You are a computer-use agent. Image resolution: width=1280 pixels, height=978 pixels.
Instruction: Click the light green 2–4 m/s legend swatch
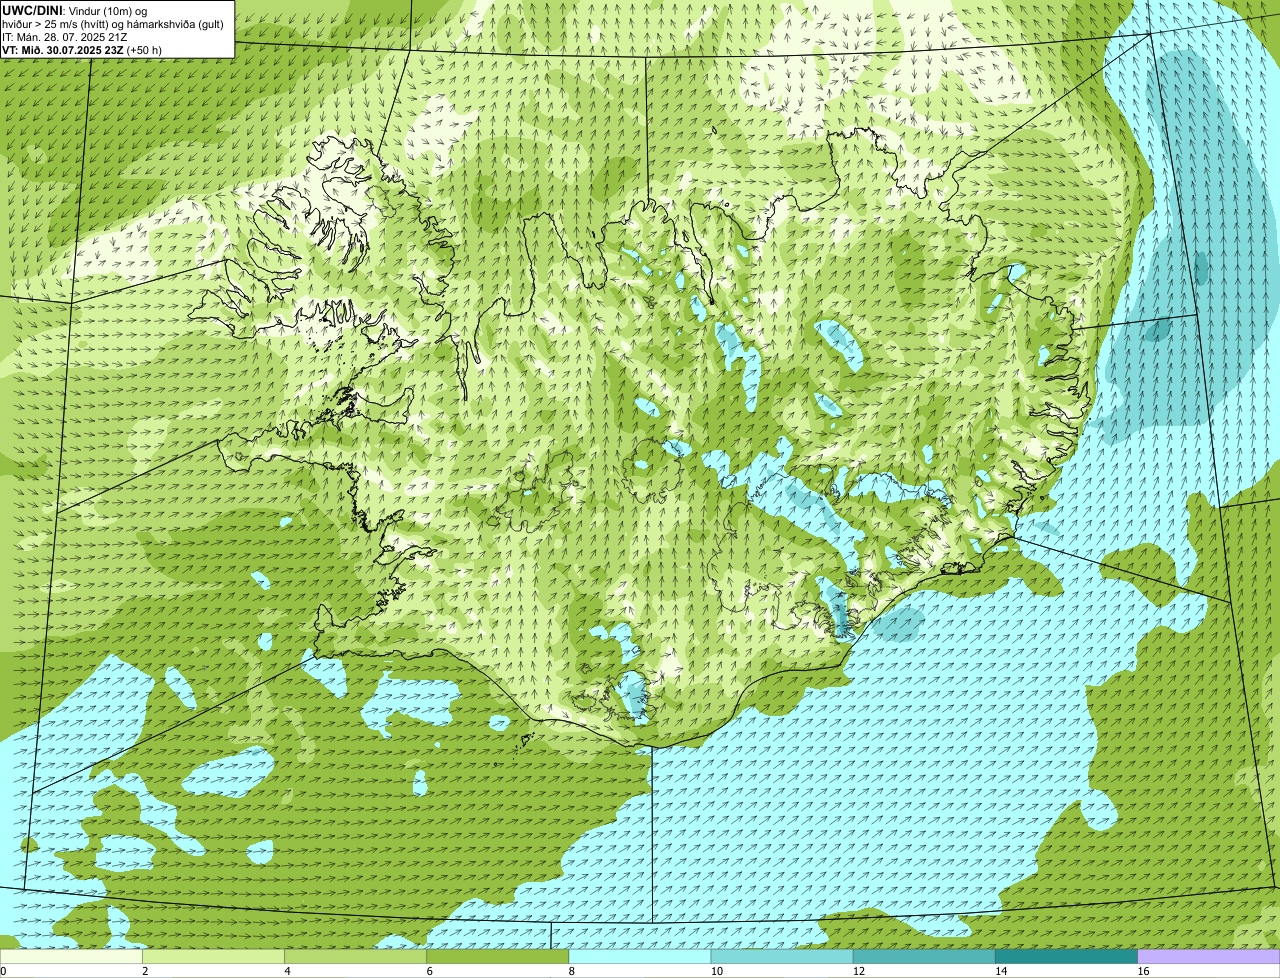(214, 957)
